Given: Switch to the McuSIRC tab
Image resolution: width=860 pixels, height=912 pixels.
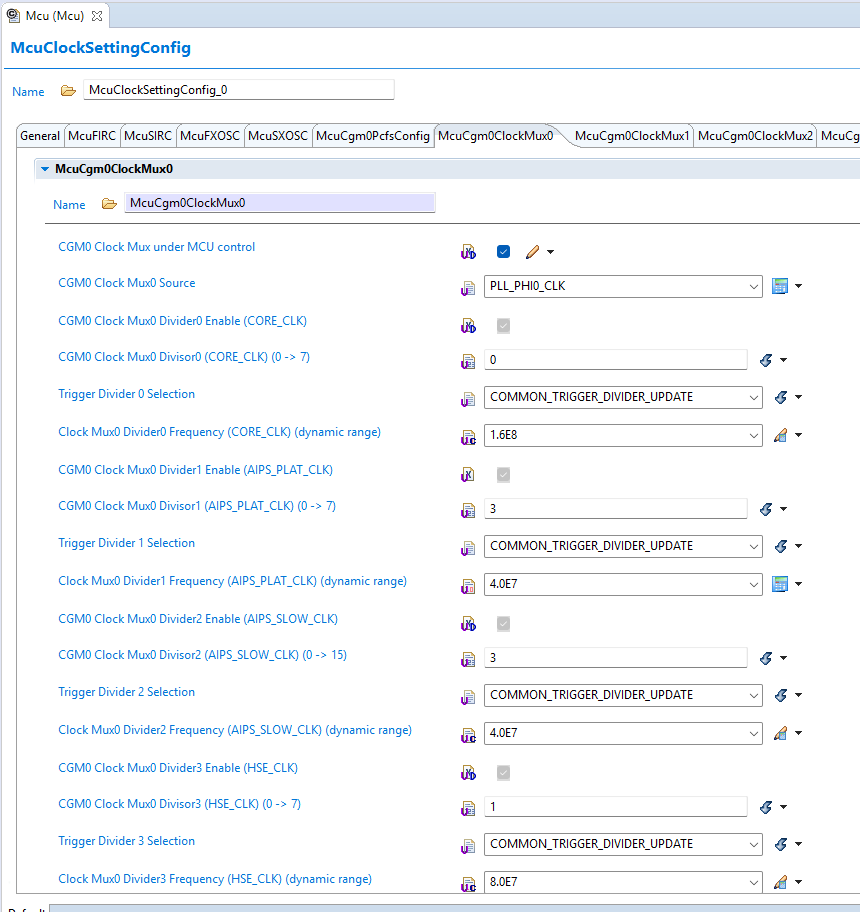Looking at the screenshot, I should 148,136.
